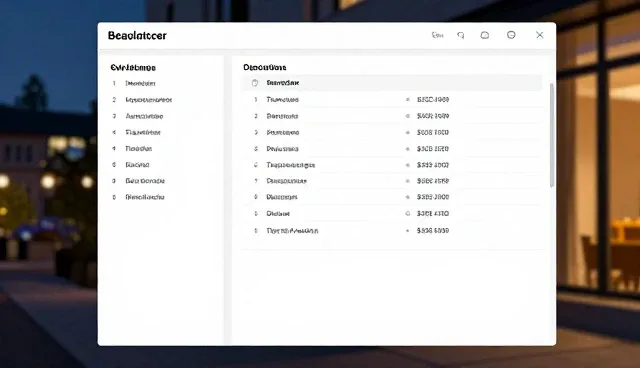Close the dialog with the X button
The height and width of the screenshot is (368, 640).
click(540, 35)
